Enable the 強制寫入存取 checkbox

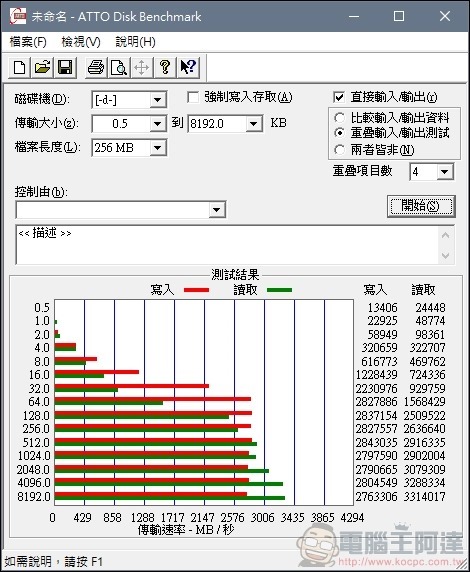[193, 97]
